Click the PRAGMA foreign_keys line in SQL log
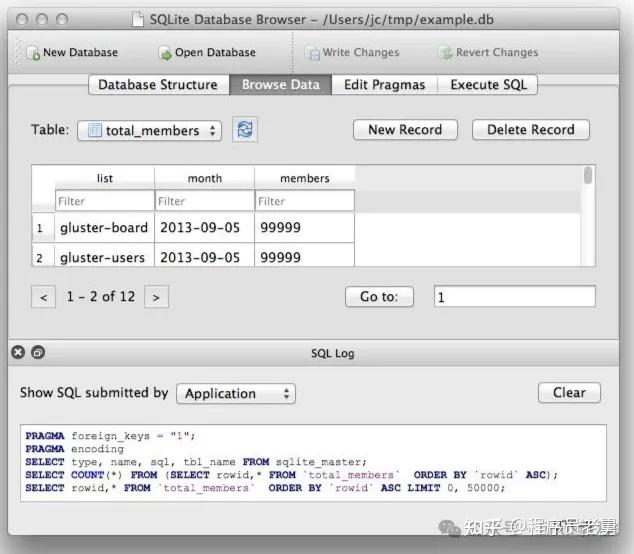 (110, 436)
